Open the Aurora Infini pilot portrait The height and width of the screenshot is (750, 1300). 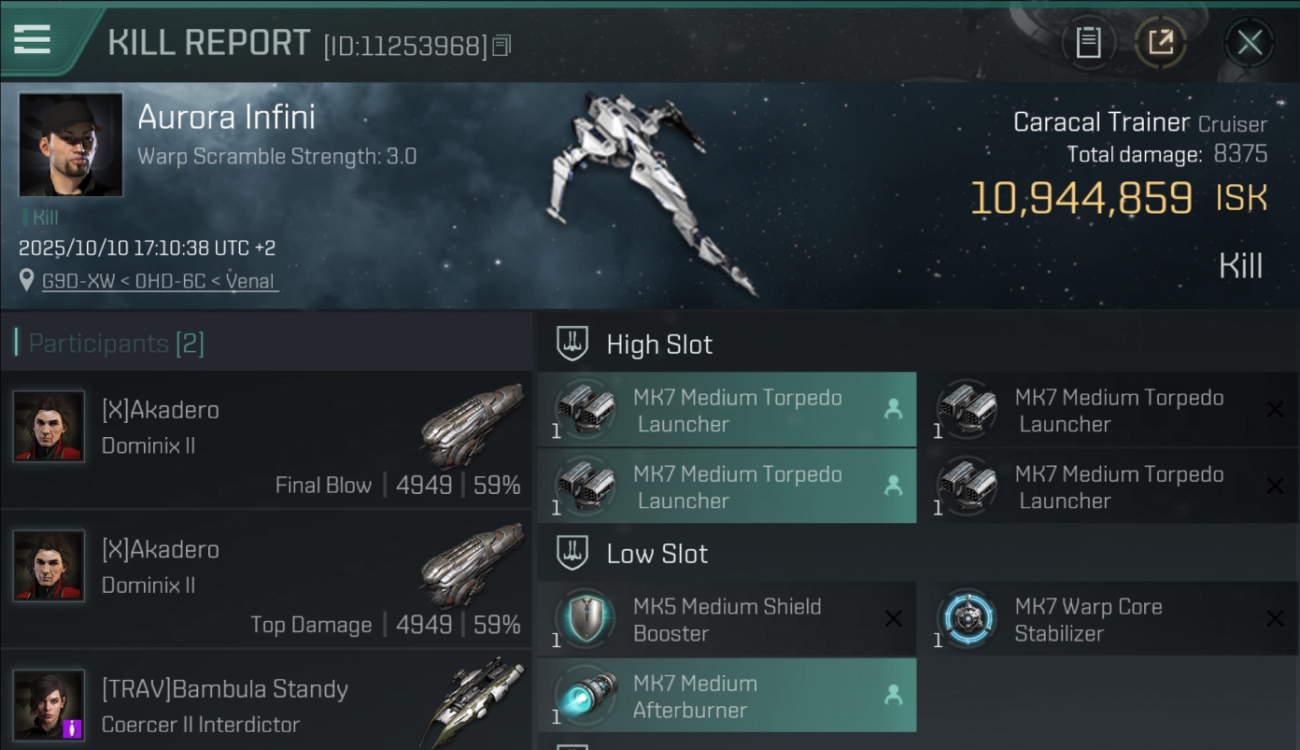point(71,145)
